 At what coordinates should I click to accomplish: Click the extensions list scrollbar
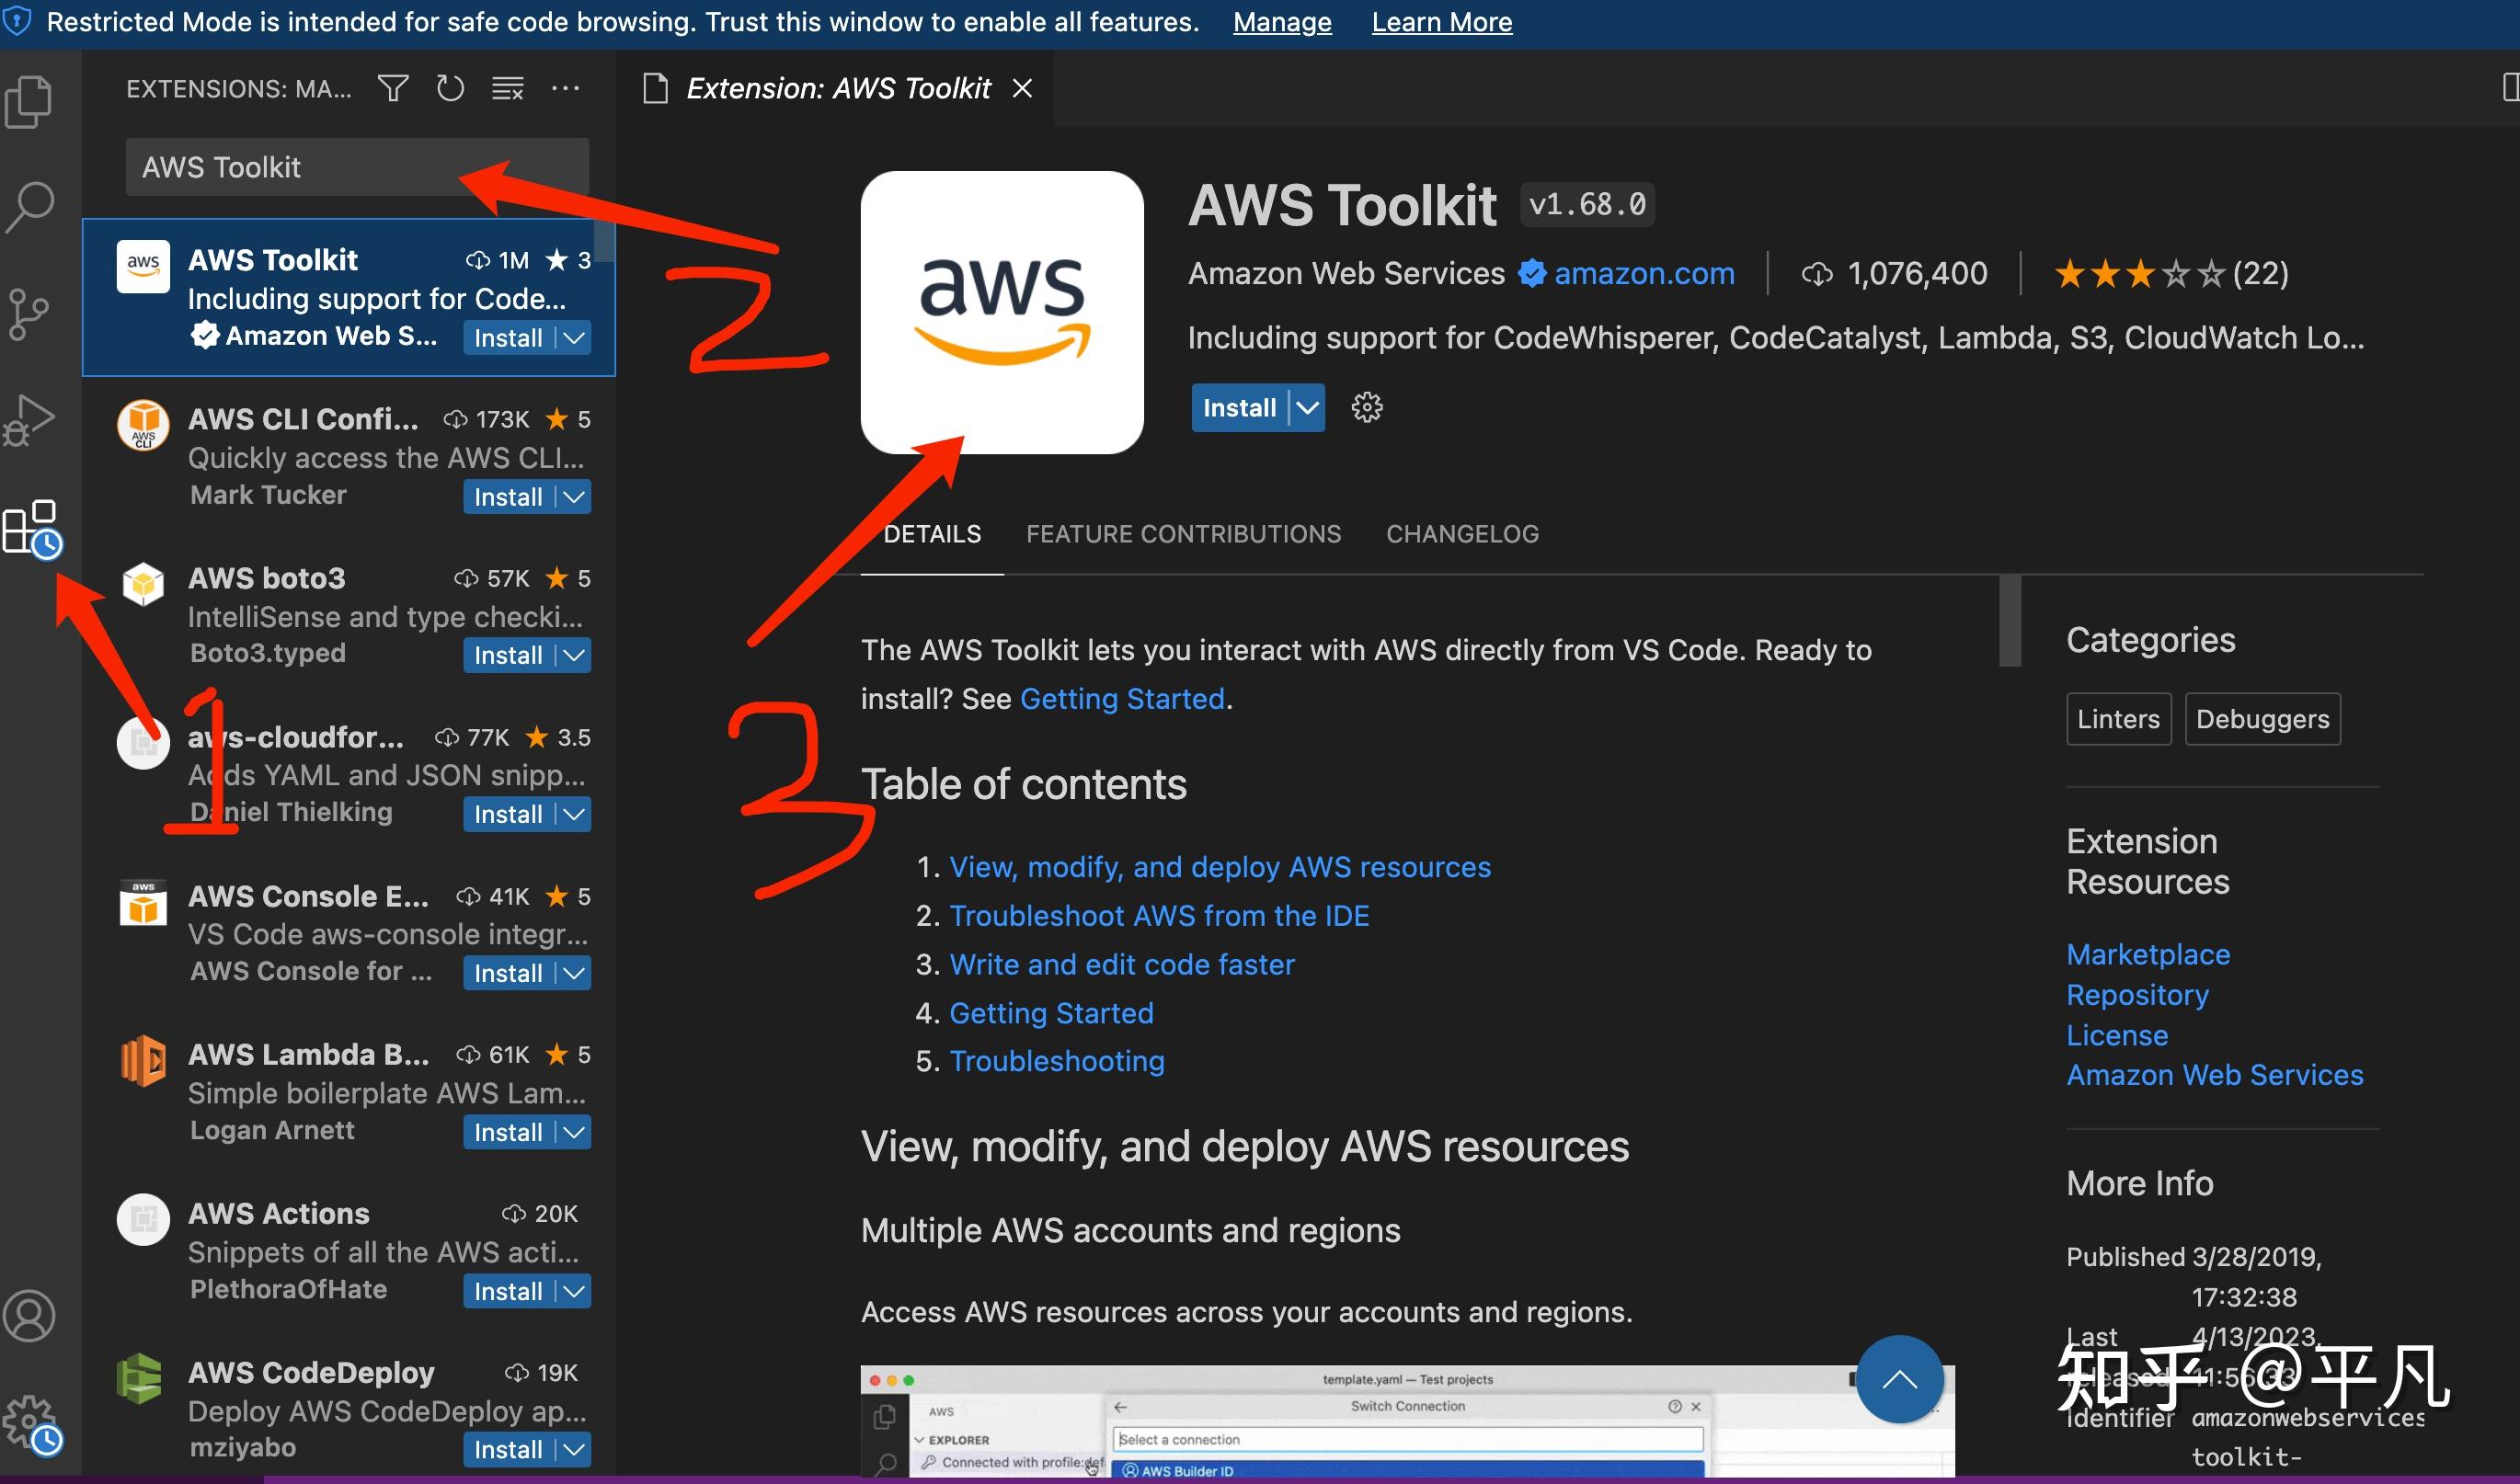[x=604, y=241]
